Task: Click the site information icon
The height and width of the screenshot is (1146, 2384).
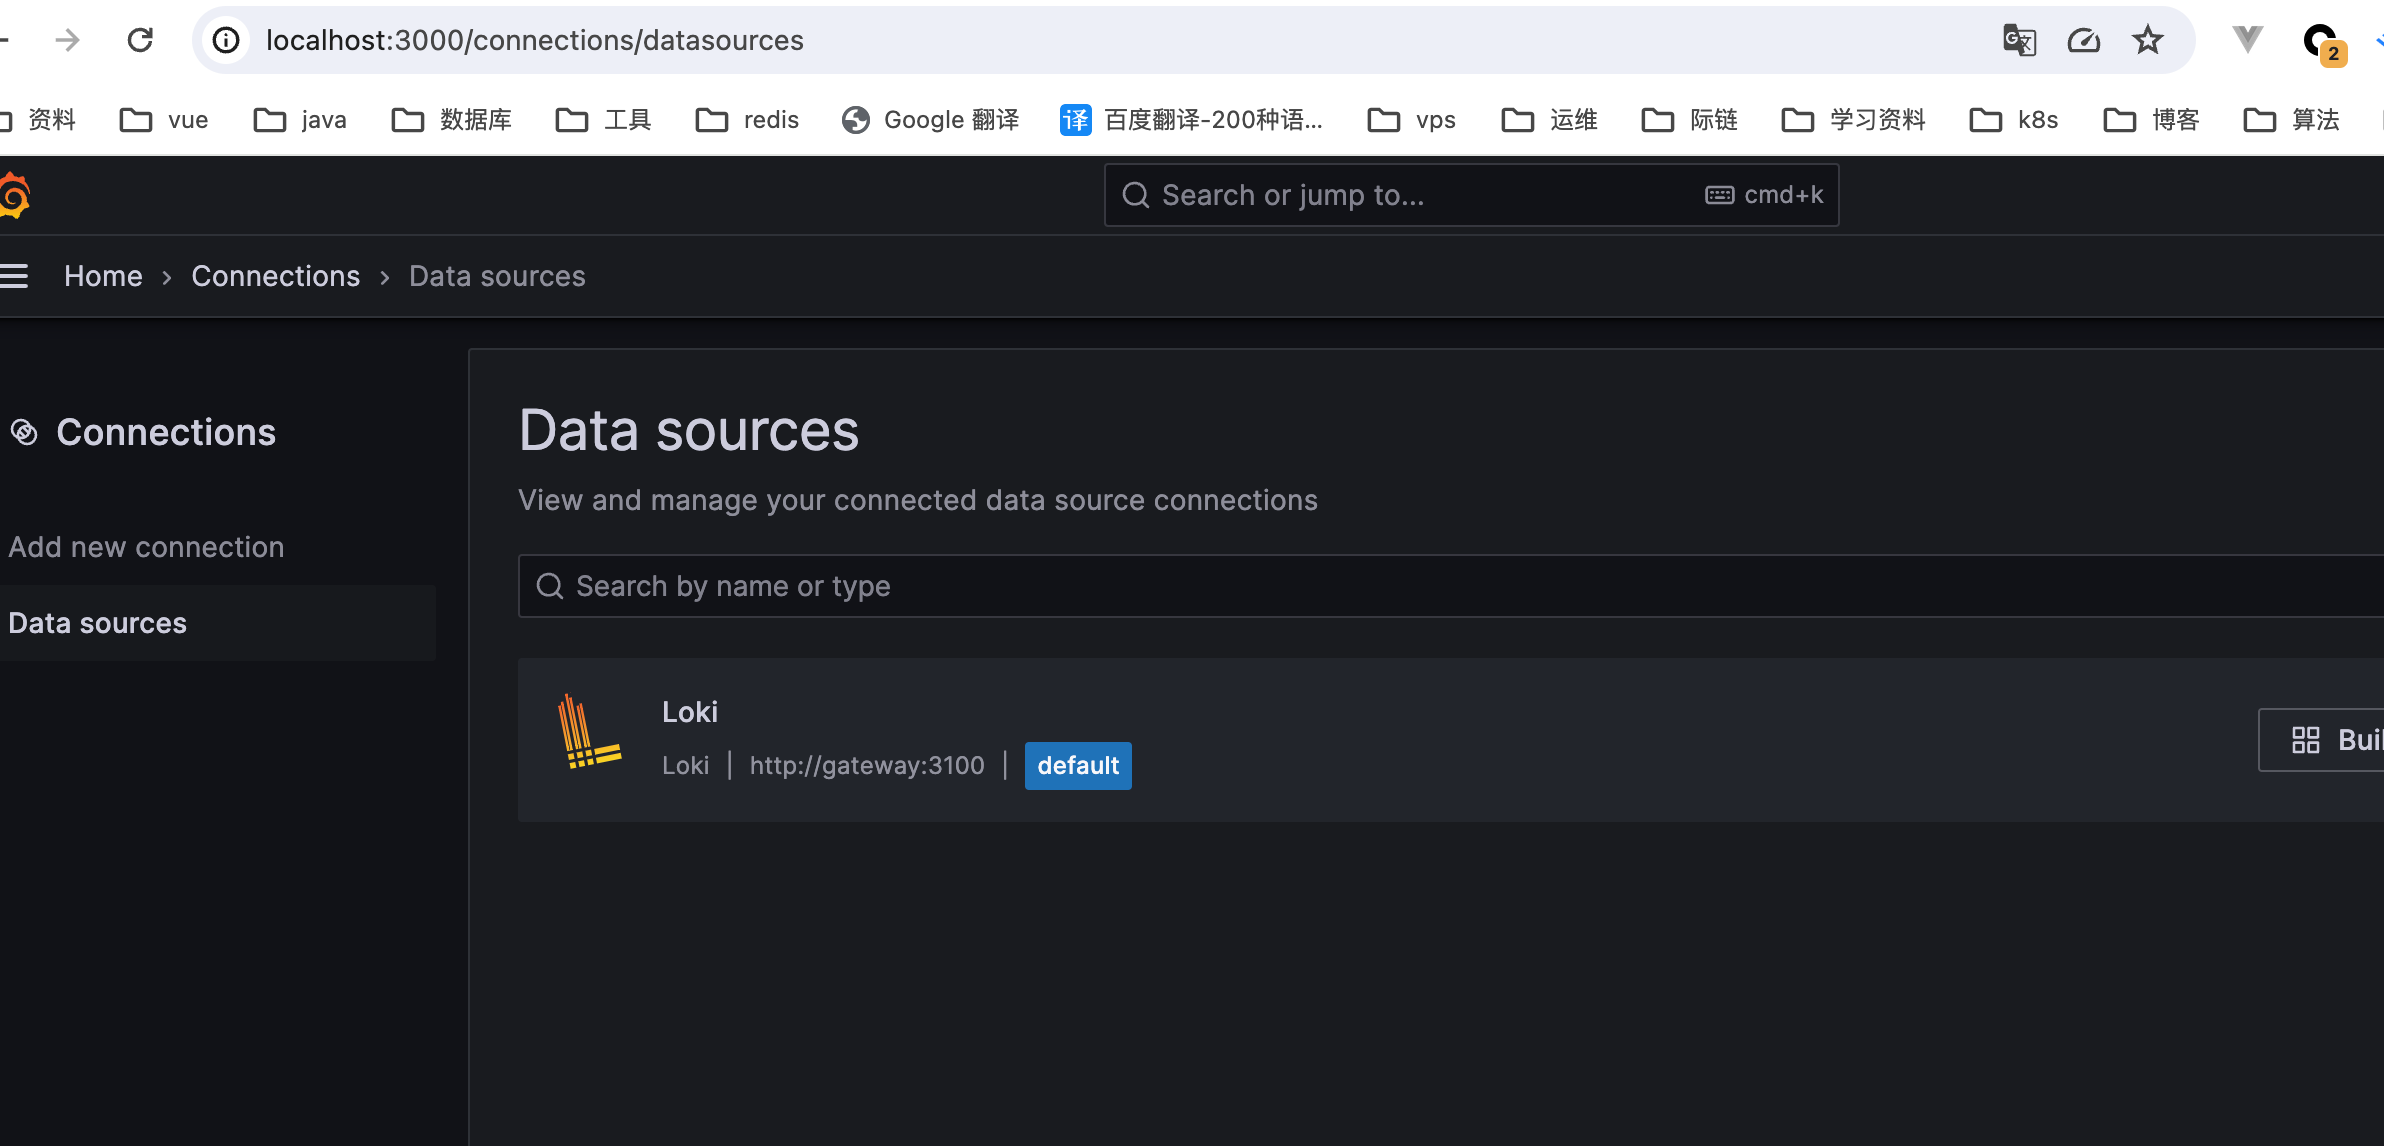Action: pos(227,40)
